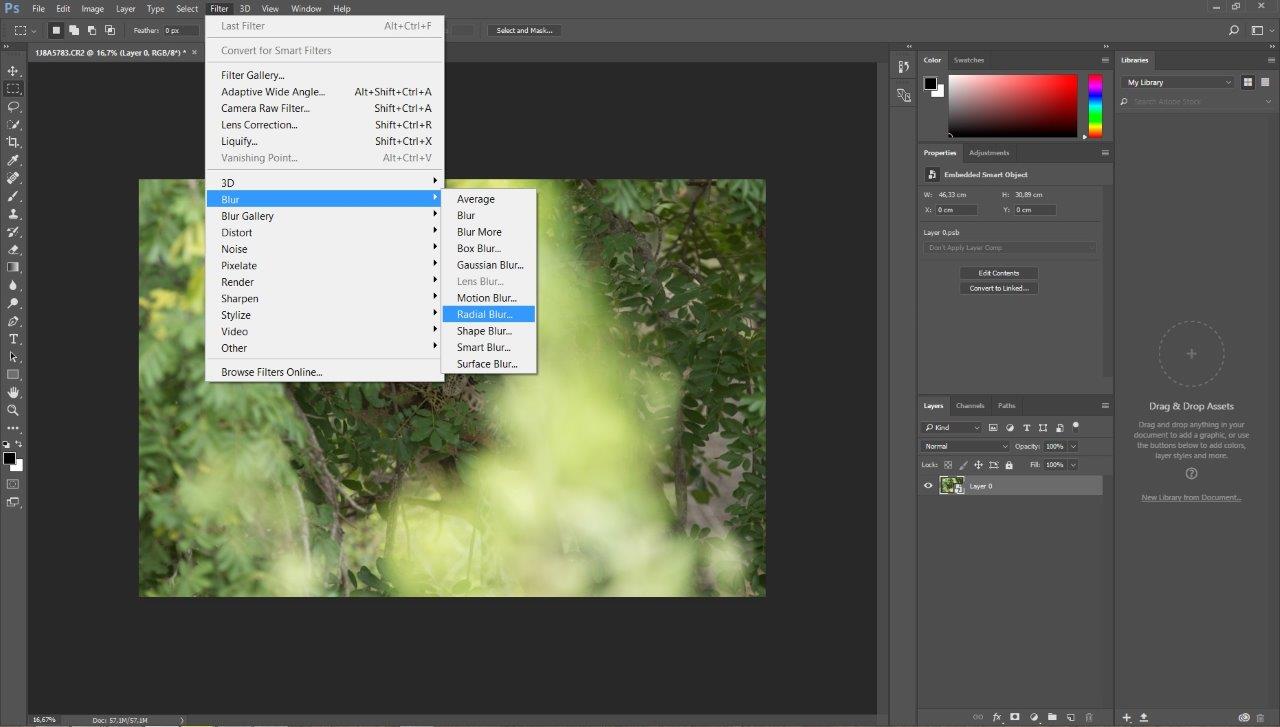Image resolution: width=1280 pixels, height=727 pixels.
Task: Select the Type tool
Action: (13, 338)
